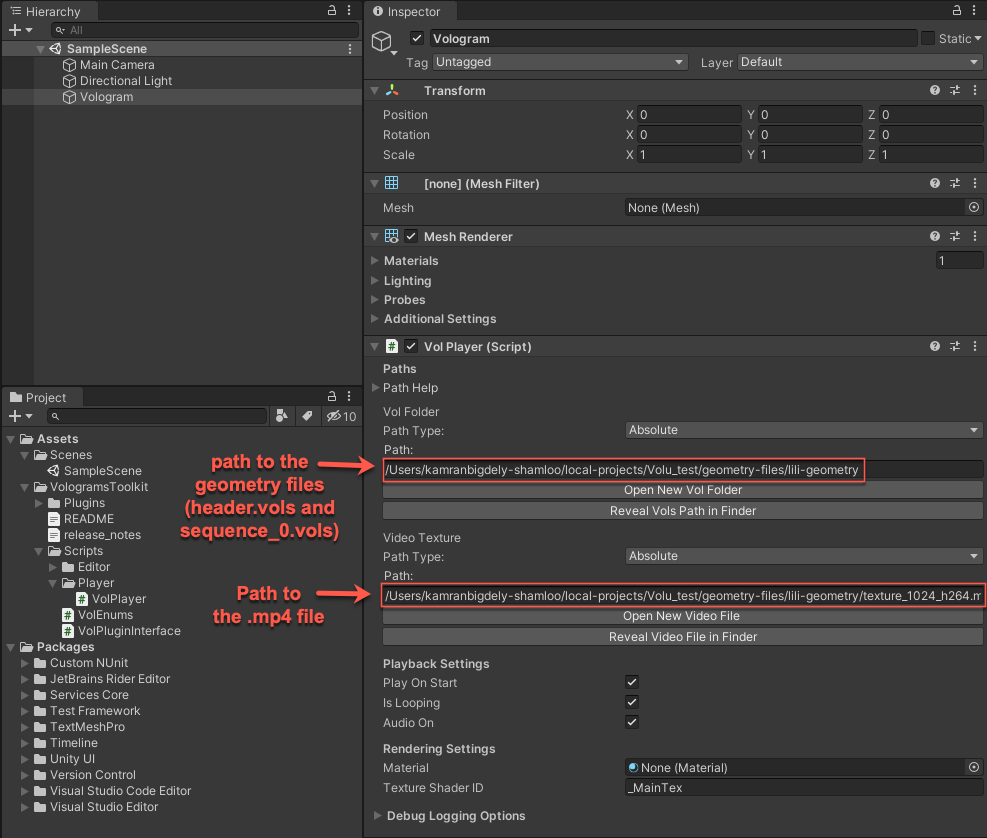Open Transform component help reference icon
987x838 pixels.
935,90
